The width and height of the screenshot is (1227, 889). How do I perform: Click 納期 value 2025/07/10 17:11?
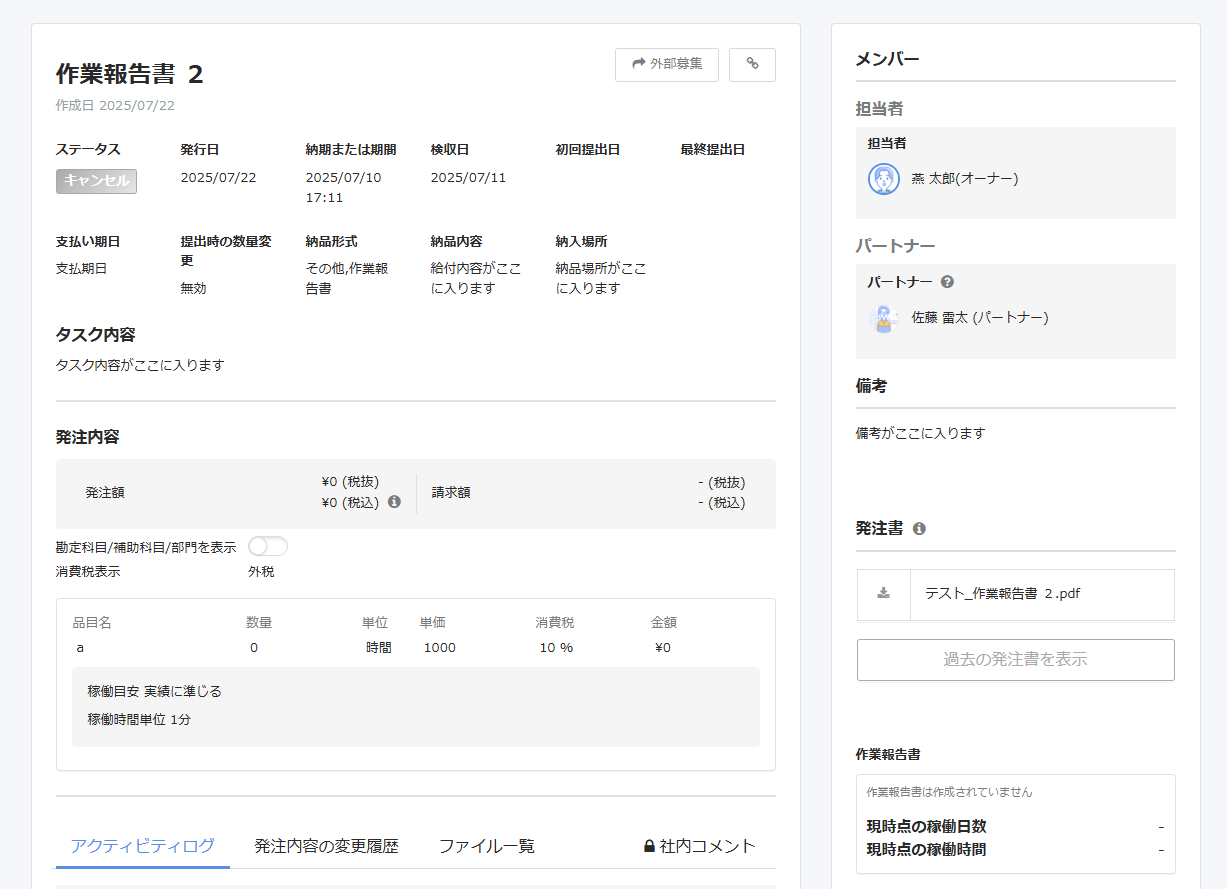click(x=343, y=188)
